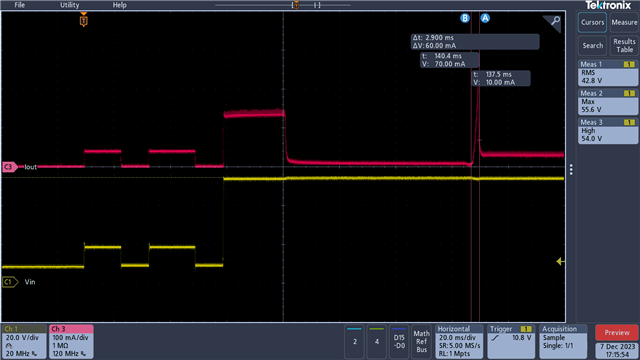This screenshot has width=640, height=360.
Task: Add channel 2 to display
Action: [355, 342]
